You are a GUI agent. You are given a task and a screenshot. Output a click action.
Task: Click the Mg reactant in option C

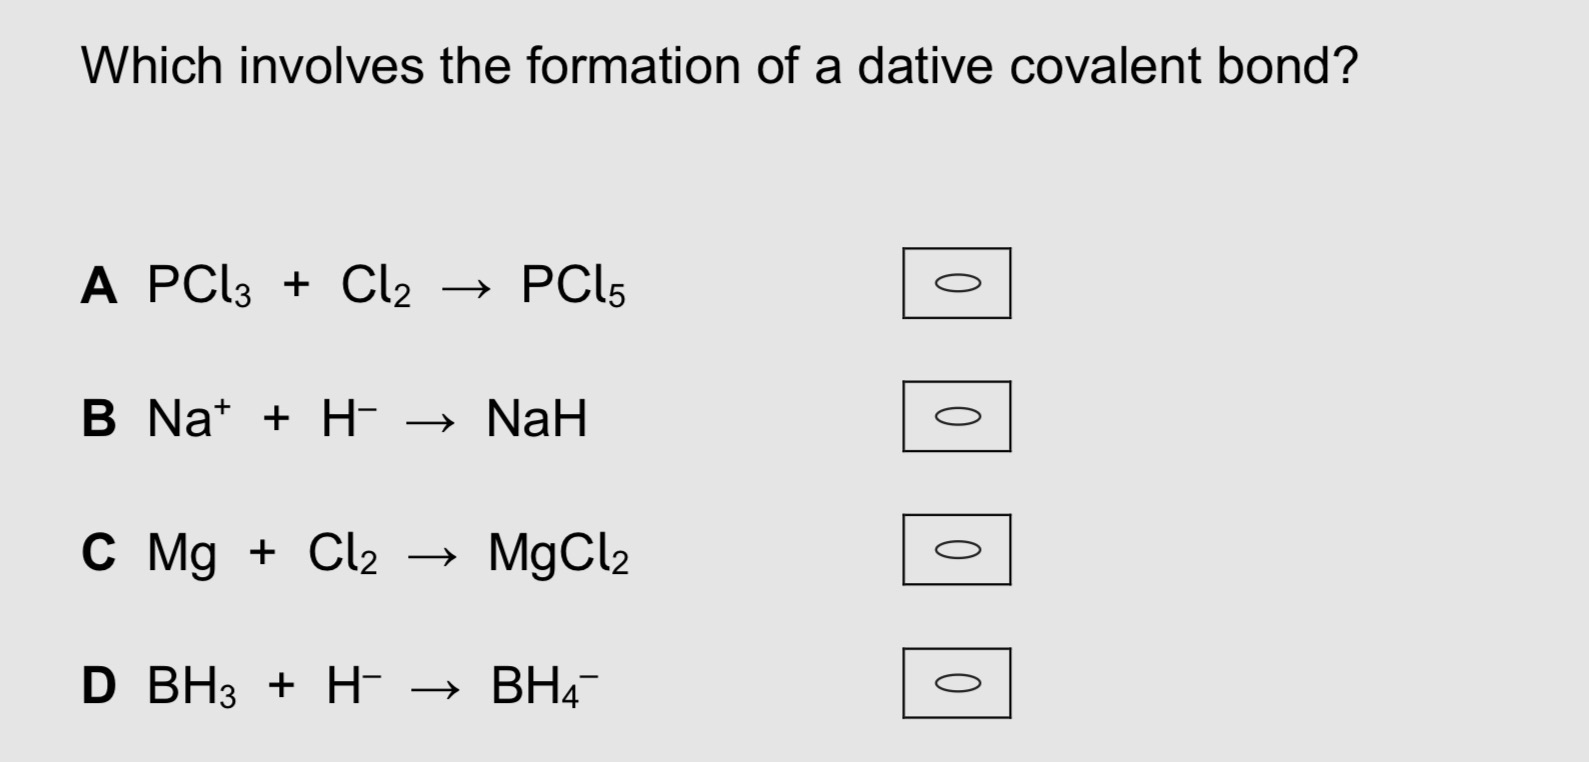[181, 553]
